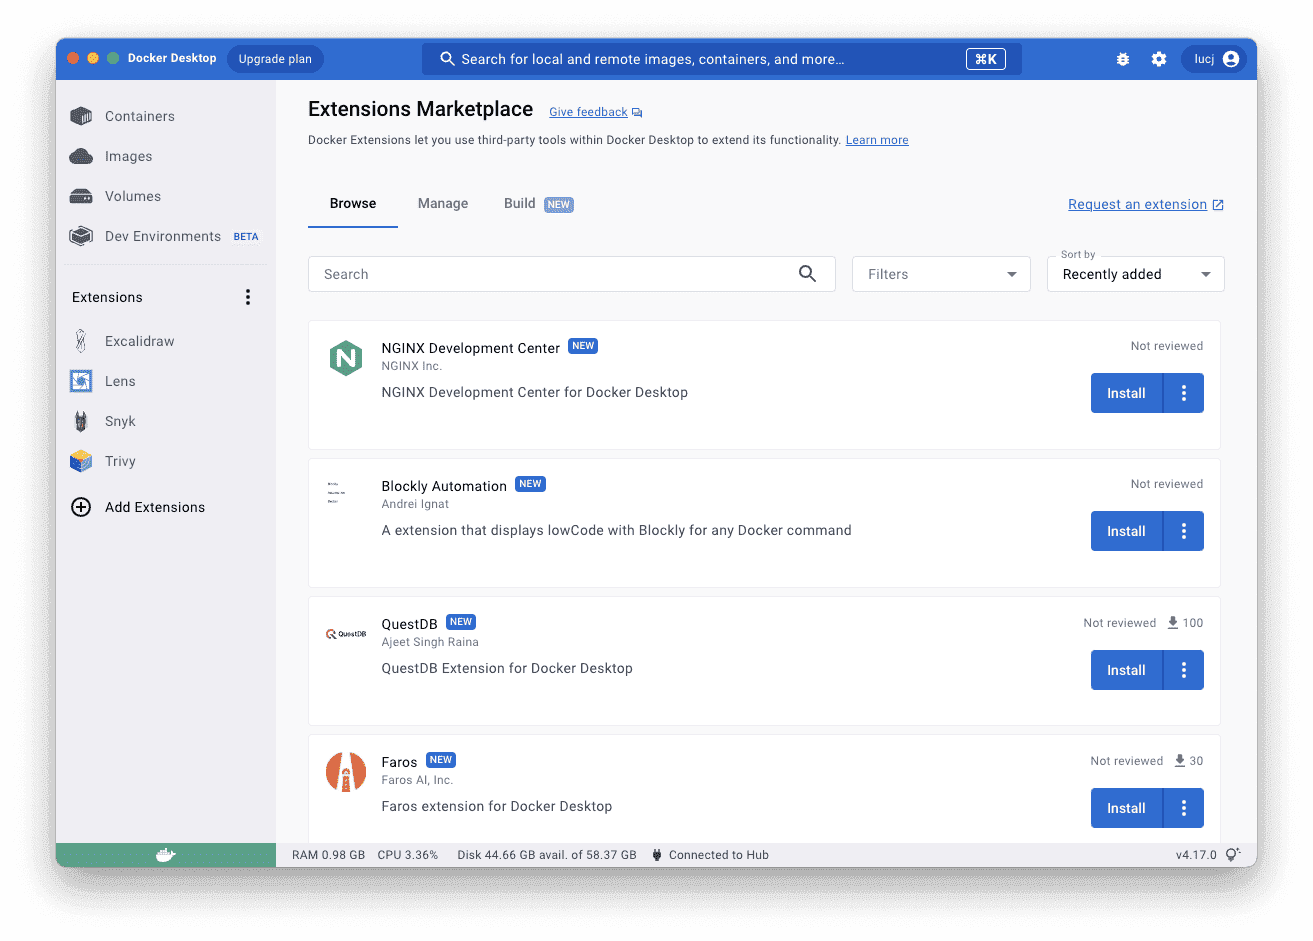The width and height of the screenshot is (1313, 941).
Task: Open the Excalidraw extension icon
Action: pos(81,341)
